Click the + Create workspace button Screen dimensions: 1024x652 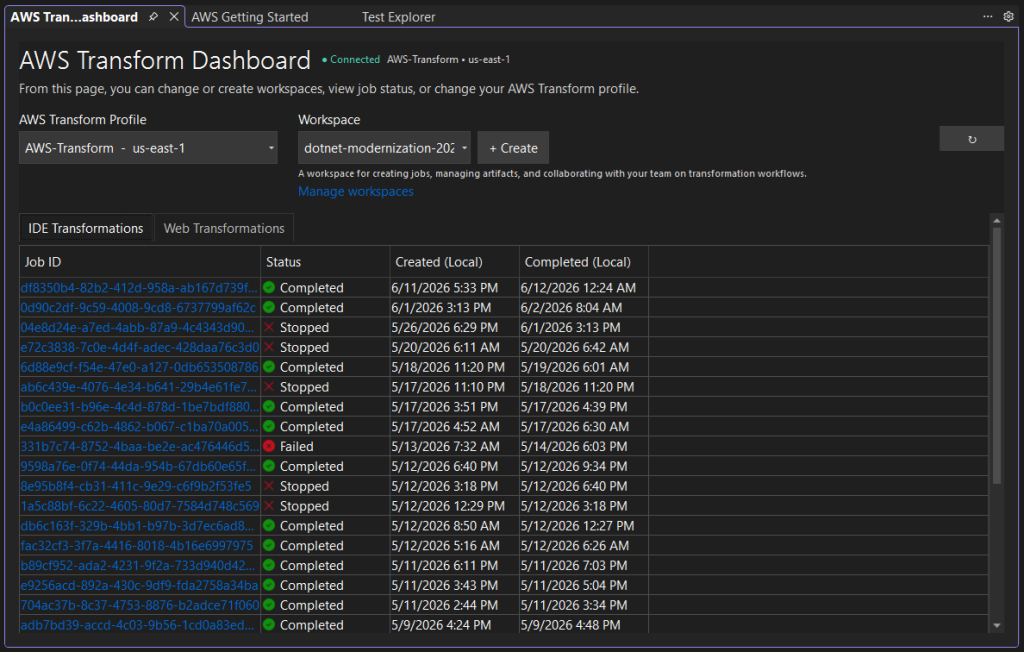pos(513,148)
